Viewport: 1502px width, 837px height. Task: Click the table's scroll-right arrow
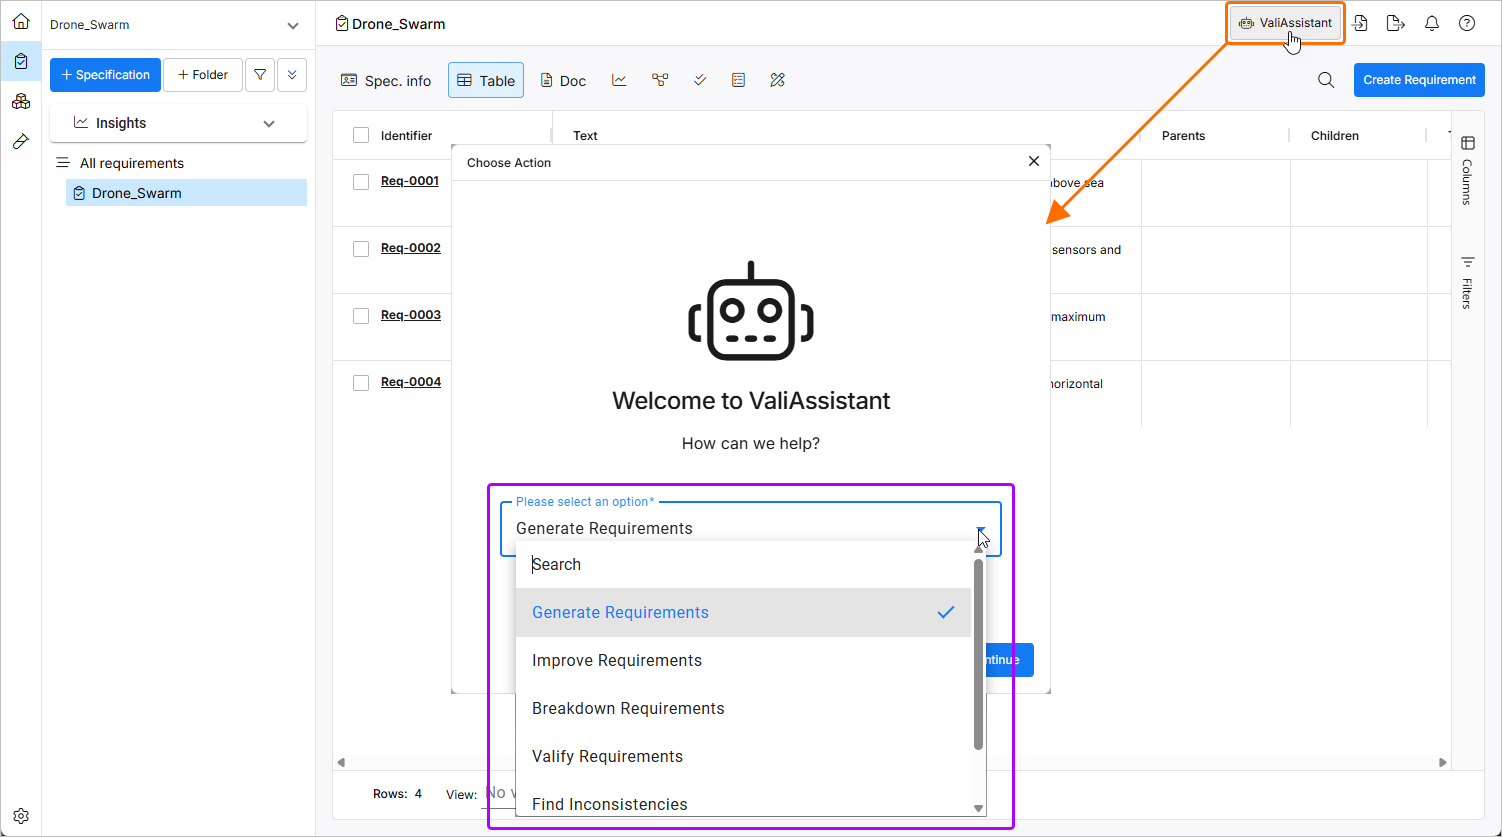click(1442, 762)
